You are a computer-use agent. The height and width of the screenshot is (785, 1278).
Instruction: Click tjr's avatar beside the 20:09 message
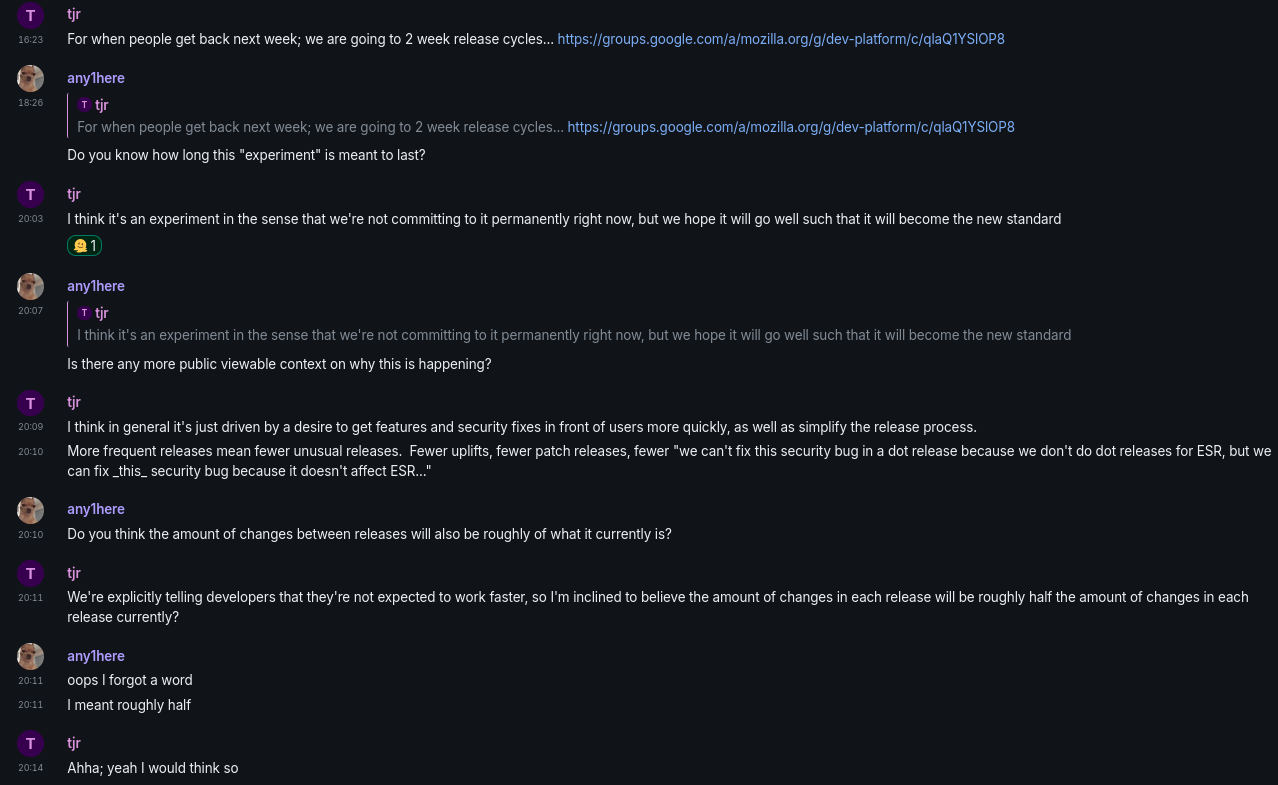30,403
